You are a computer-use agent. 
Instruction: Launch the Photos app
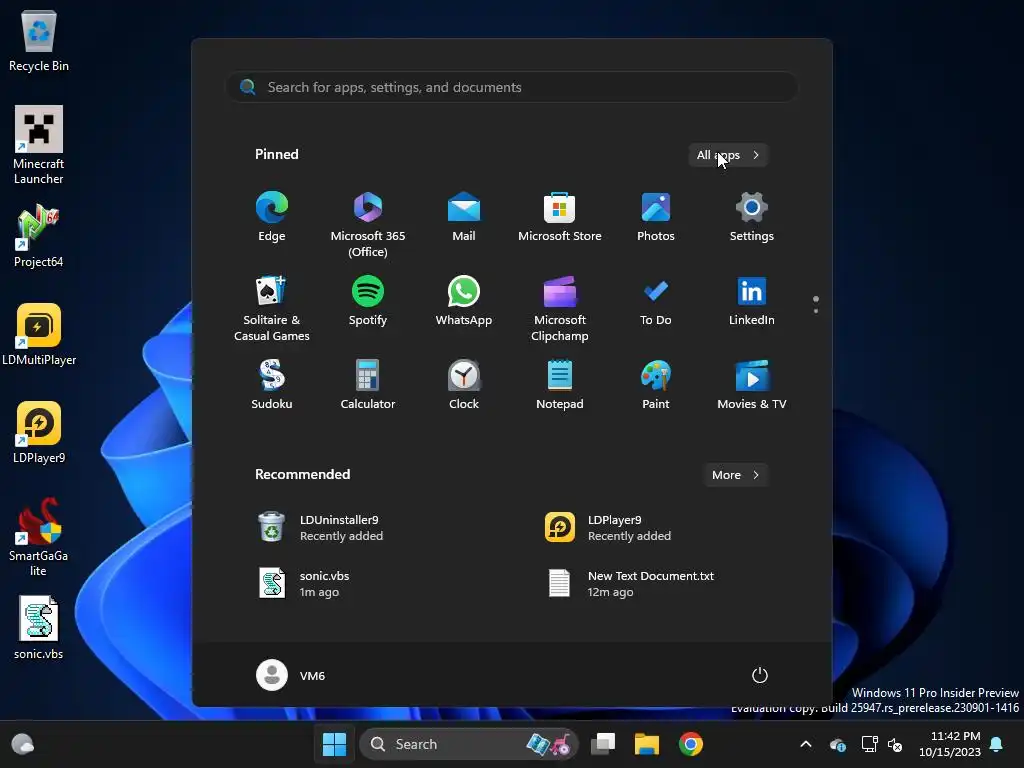(656, 217)
